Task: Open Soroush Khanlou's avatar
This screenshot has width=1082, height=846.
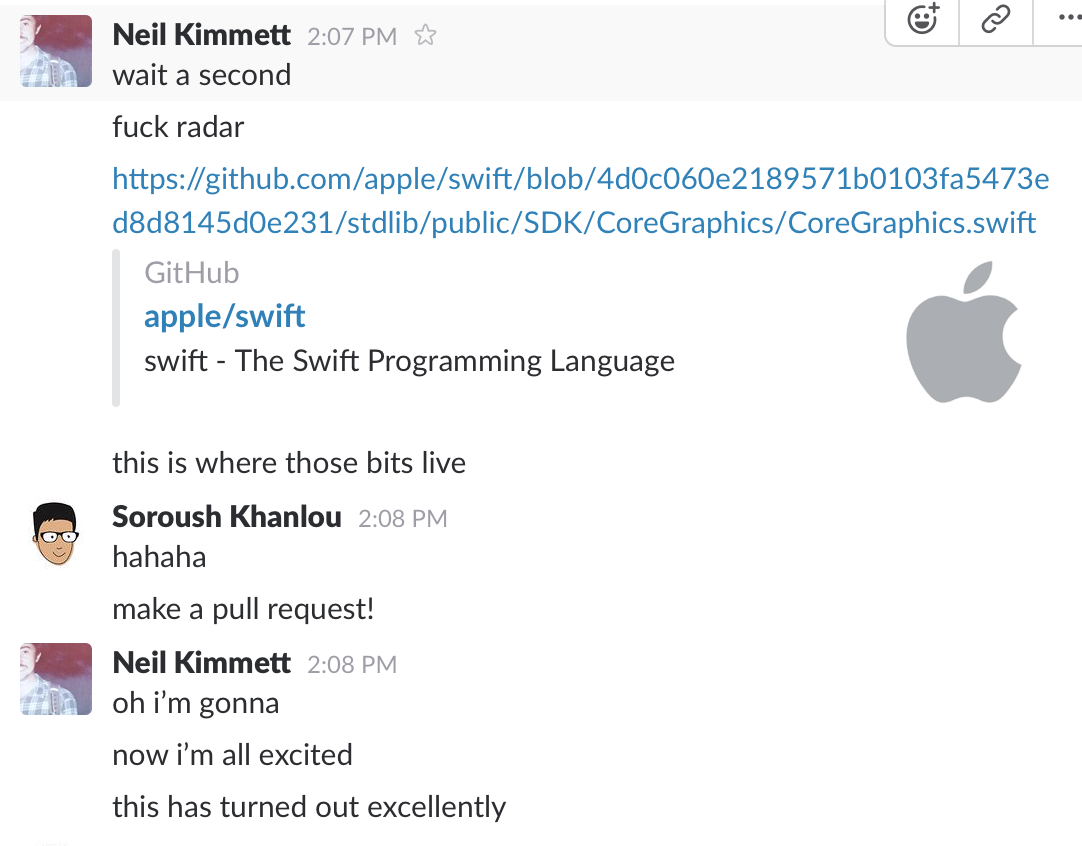Action: (x=56, y=535)
